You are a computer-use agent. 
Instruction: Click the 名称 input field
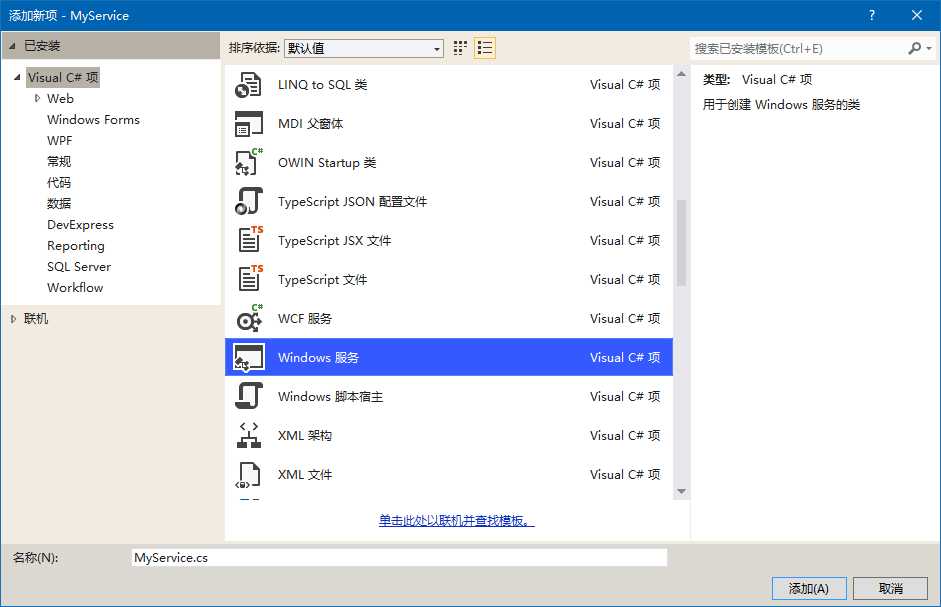(399, 558)
